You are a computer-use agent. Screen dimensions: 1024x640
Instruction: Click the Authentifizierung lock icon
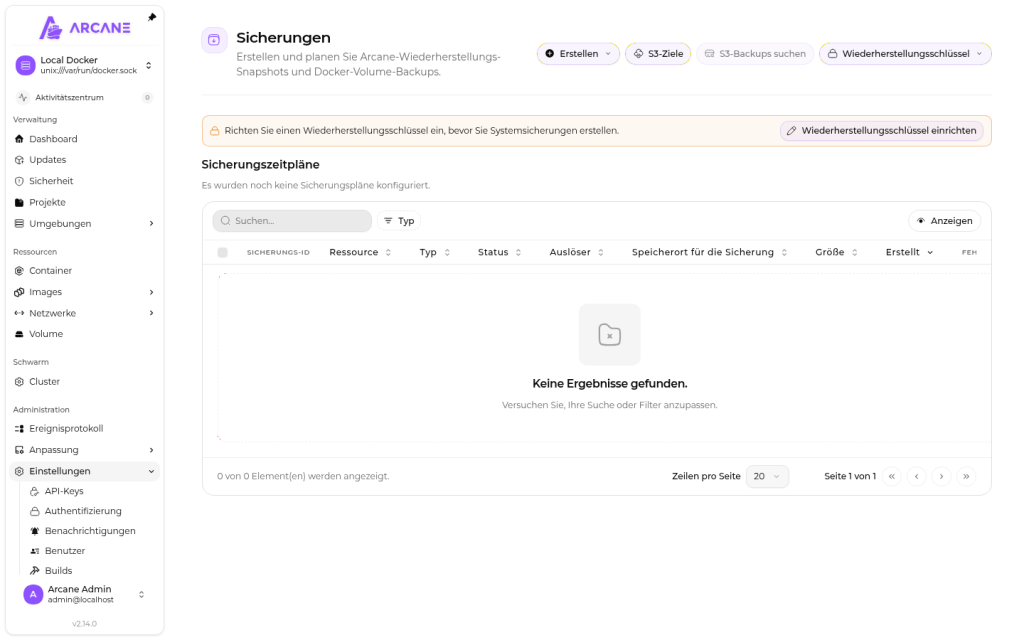(x=35, y=511)
